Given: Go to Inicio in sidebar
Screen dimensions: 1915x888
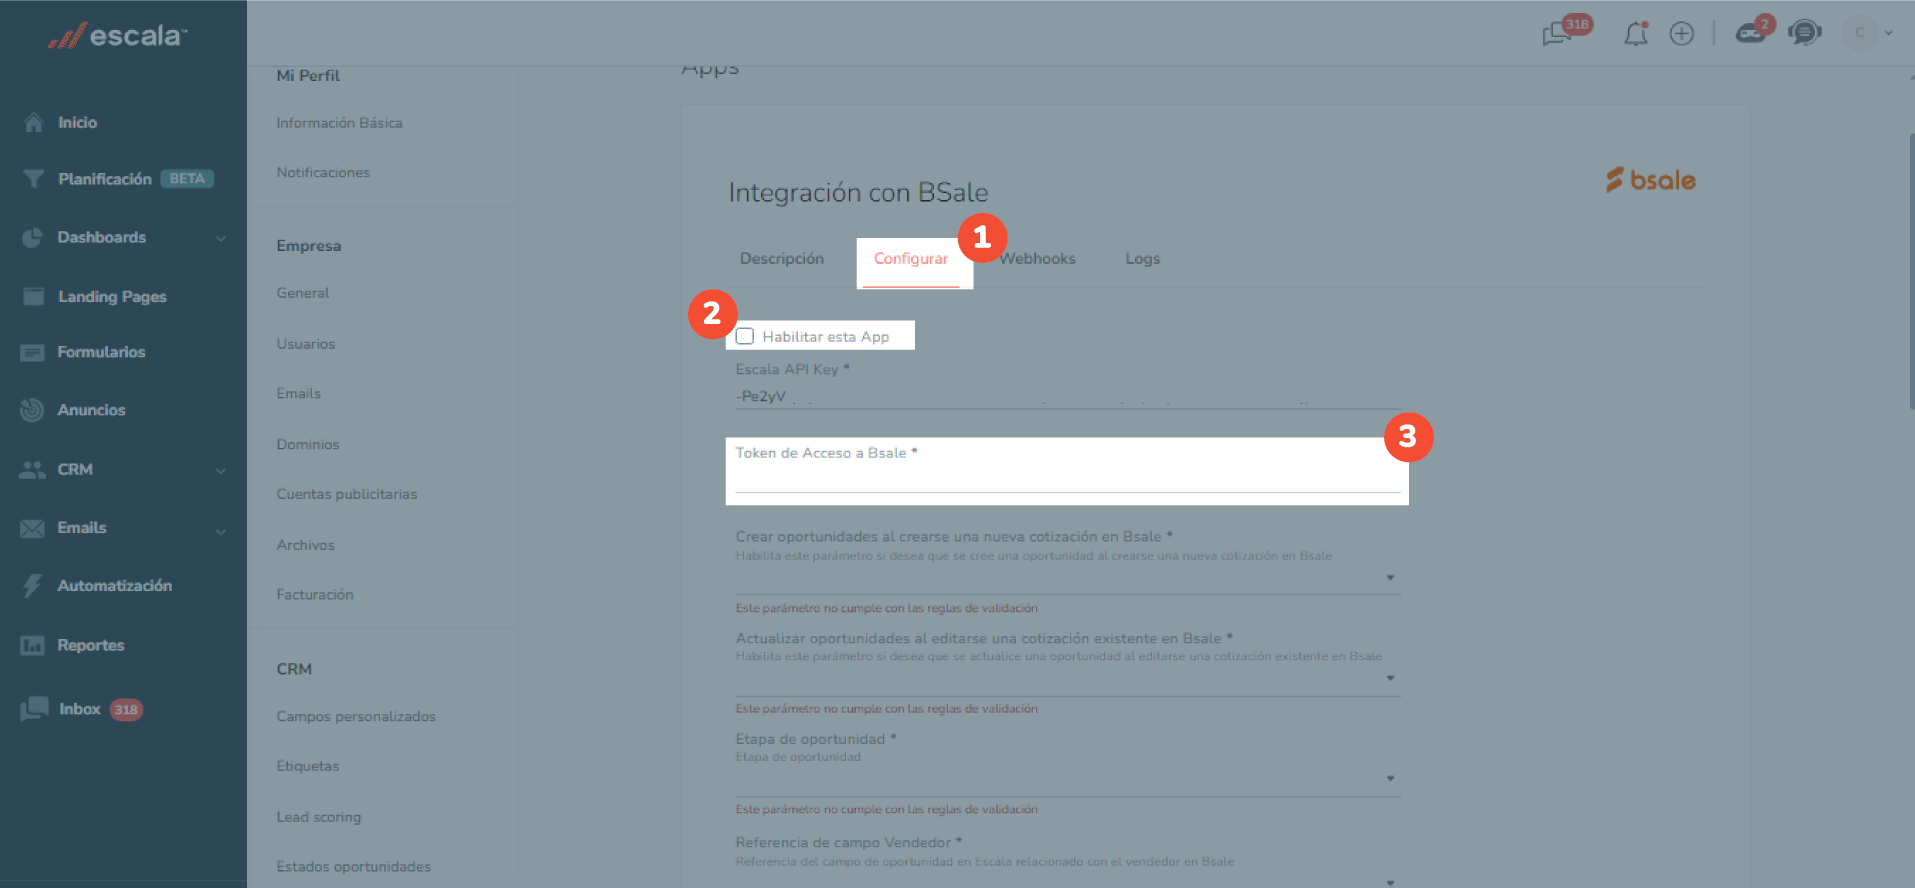Looking at the screenshot, I should [78, 122].
